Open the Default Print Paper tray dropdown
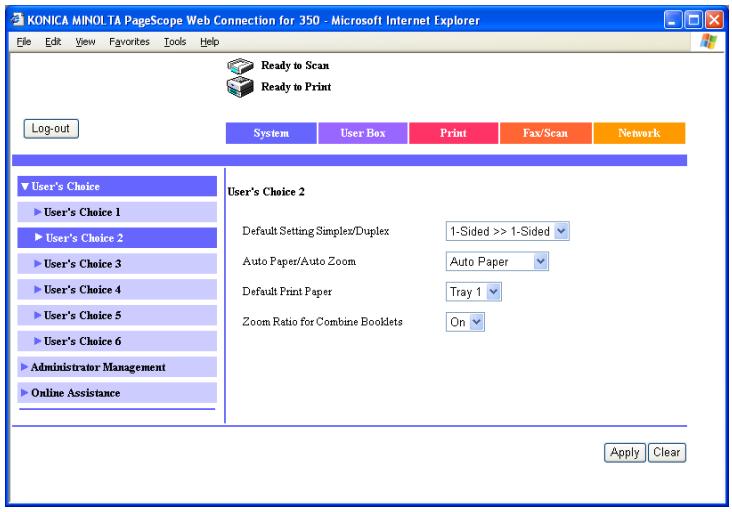This screenshot has height=512, width=732. 473,292
